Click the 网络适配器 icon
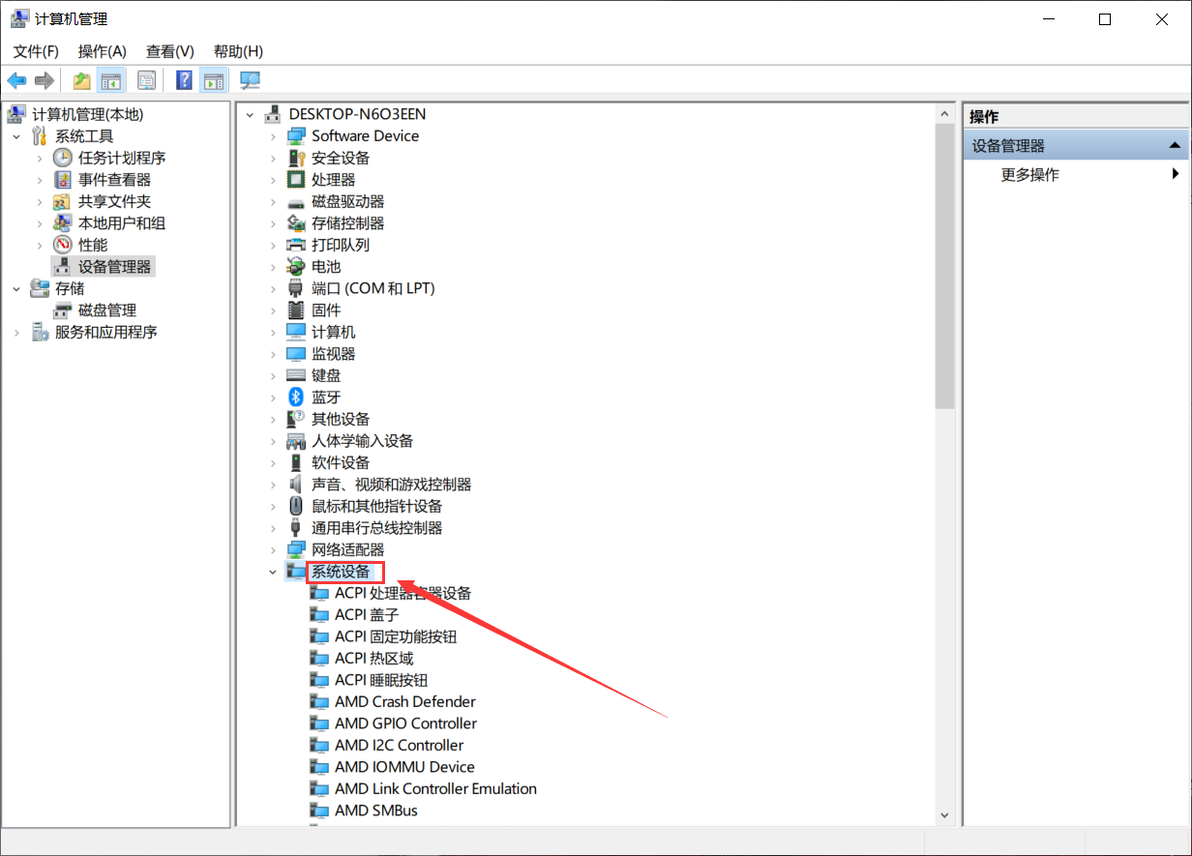The height and width of the screenshot is (856, 1192). (296, 549)
